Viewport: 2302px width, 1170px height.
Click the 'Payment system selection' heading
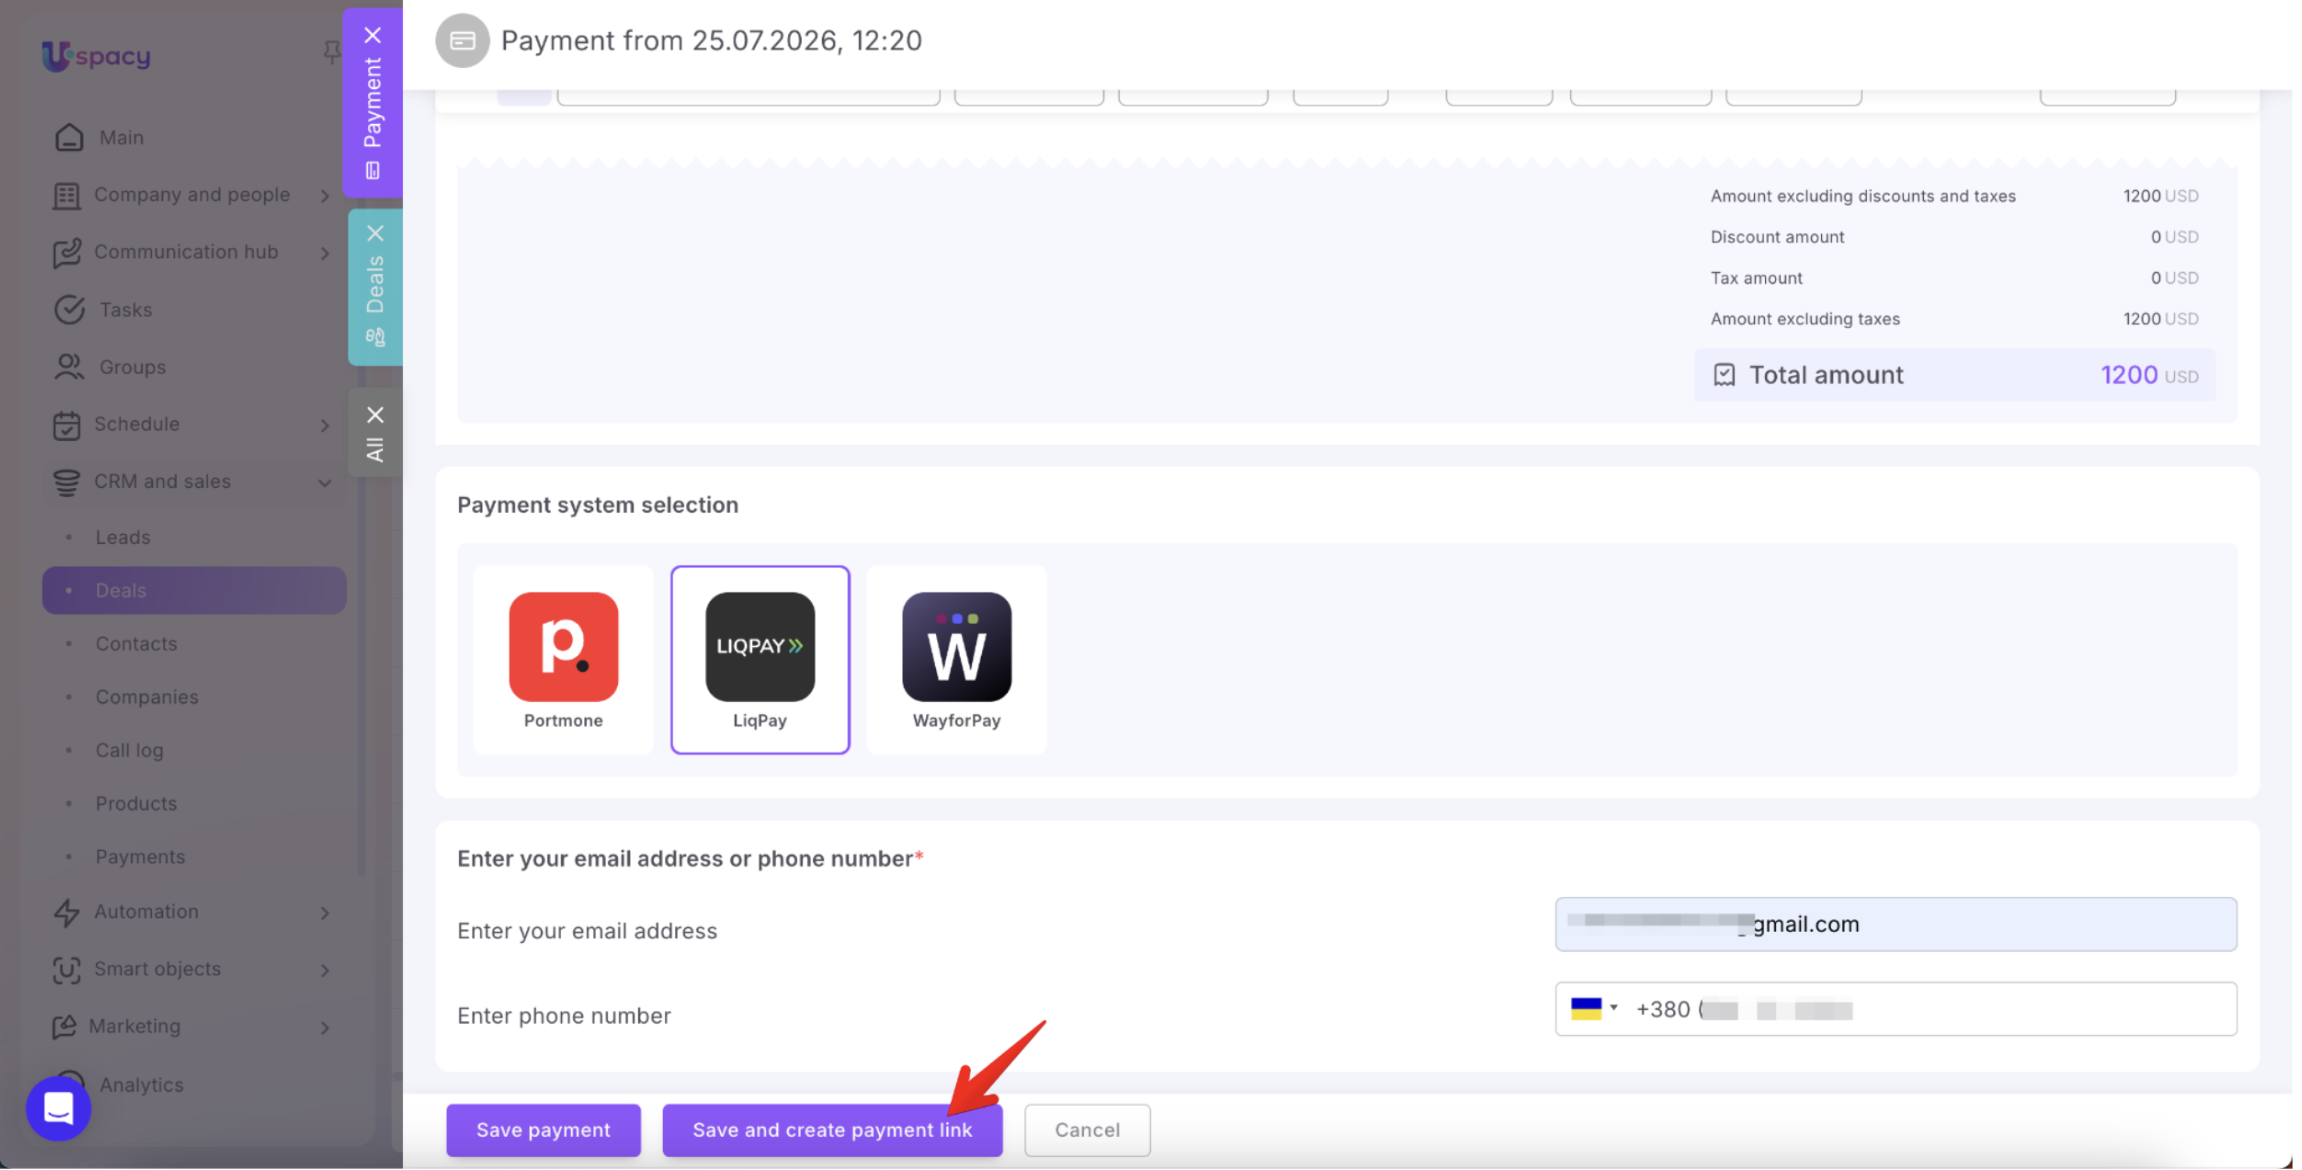[598, 505]
